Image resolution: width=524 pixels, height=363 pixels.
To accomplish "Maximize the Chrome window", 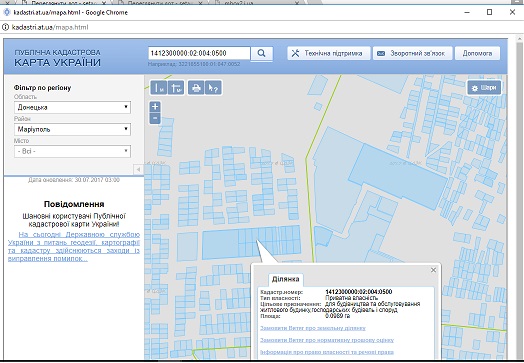I will pyautogui.click(x=490, y=12).
